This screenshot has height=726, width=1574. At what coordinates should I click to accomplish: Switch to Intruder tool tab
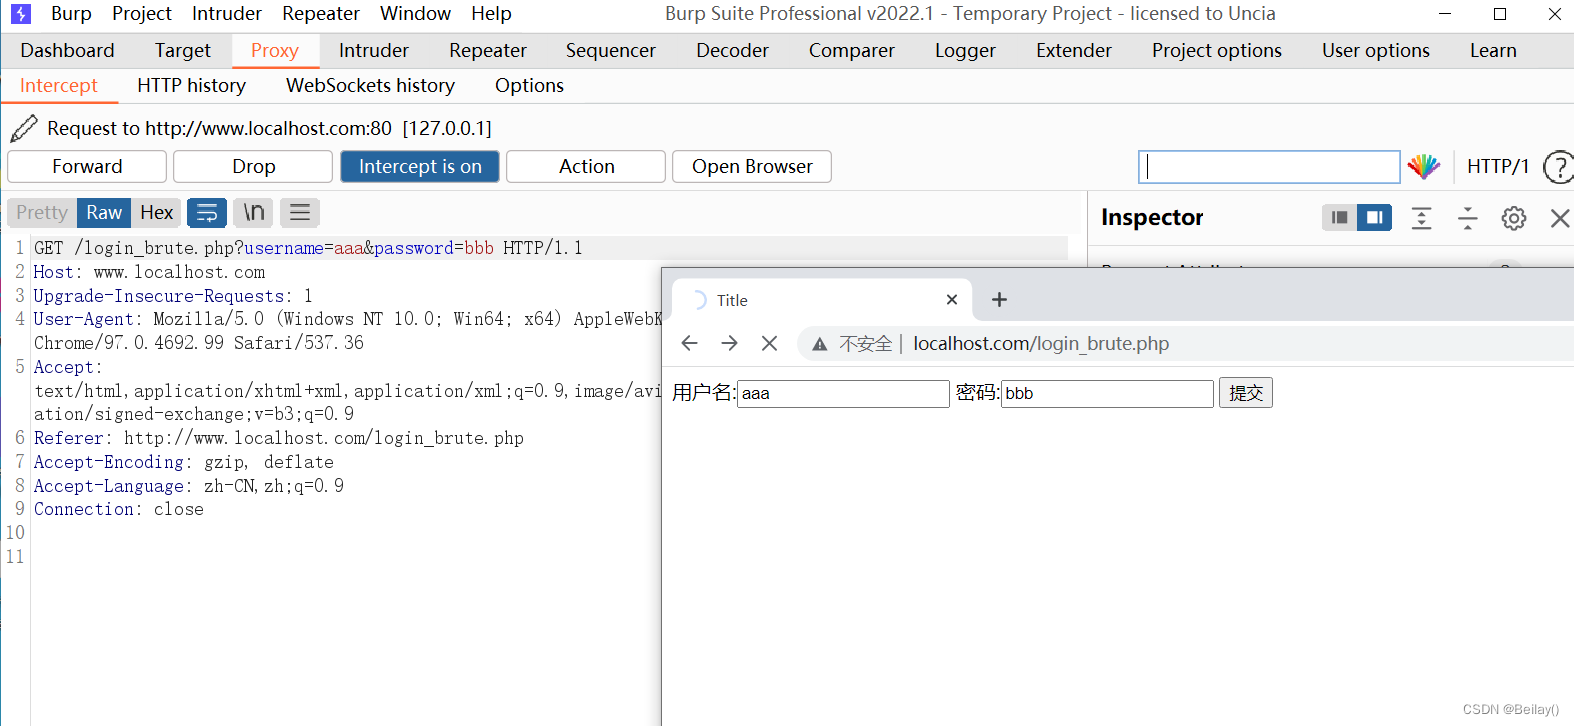point(374,51)
